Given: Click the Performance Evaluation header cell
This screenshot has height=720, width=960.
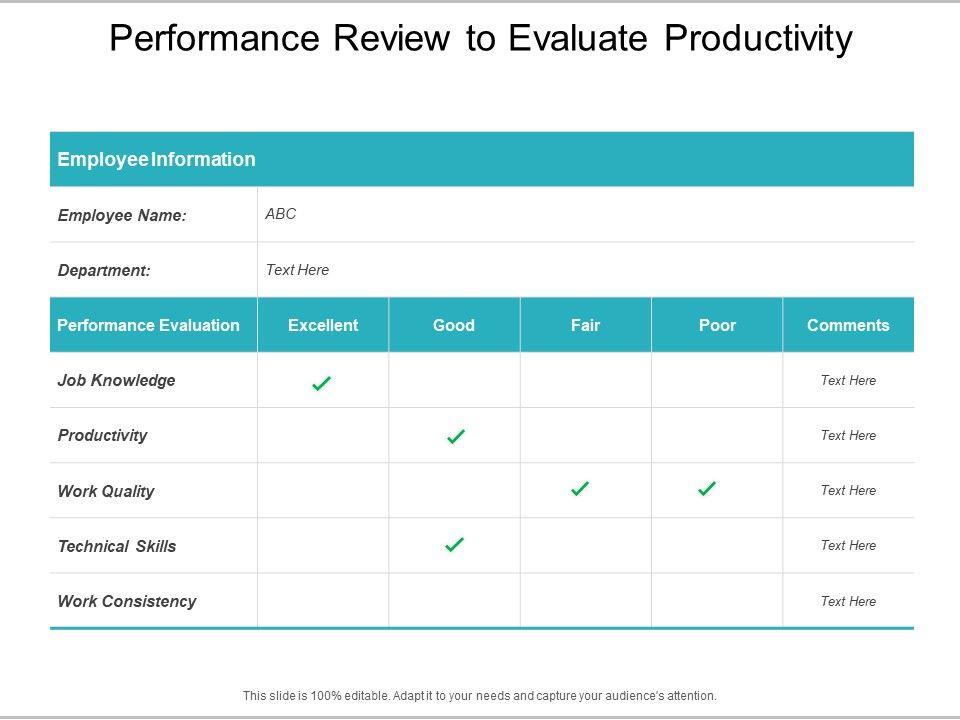Looking at the screenshot, I should (x=149, y=325).
